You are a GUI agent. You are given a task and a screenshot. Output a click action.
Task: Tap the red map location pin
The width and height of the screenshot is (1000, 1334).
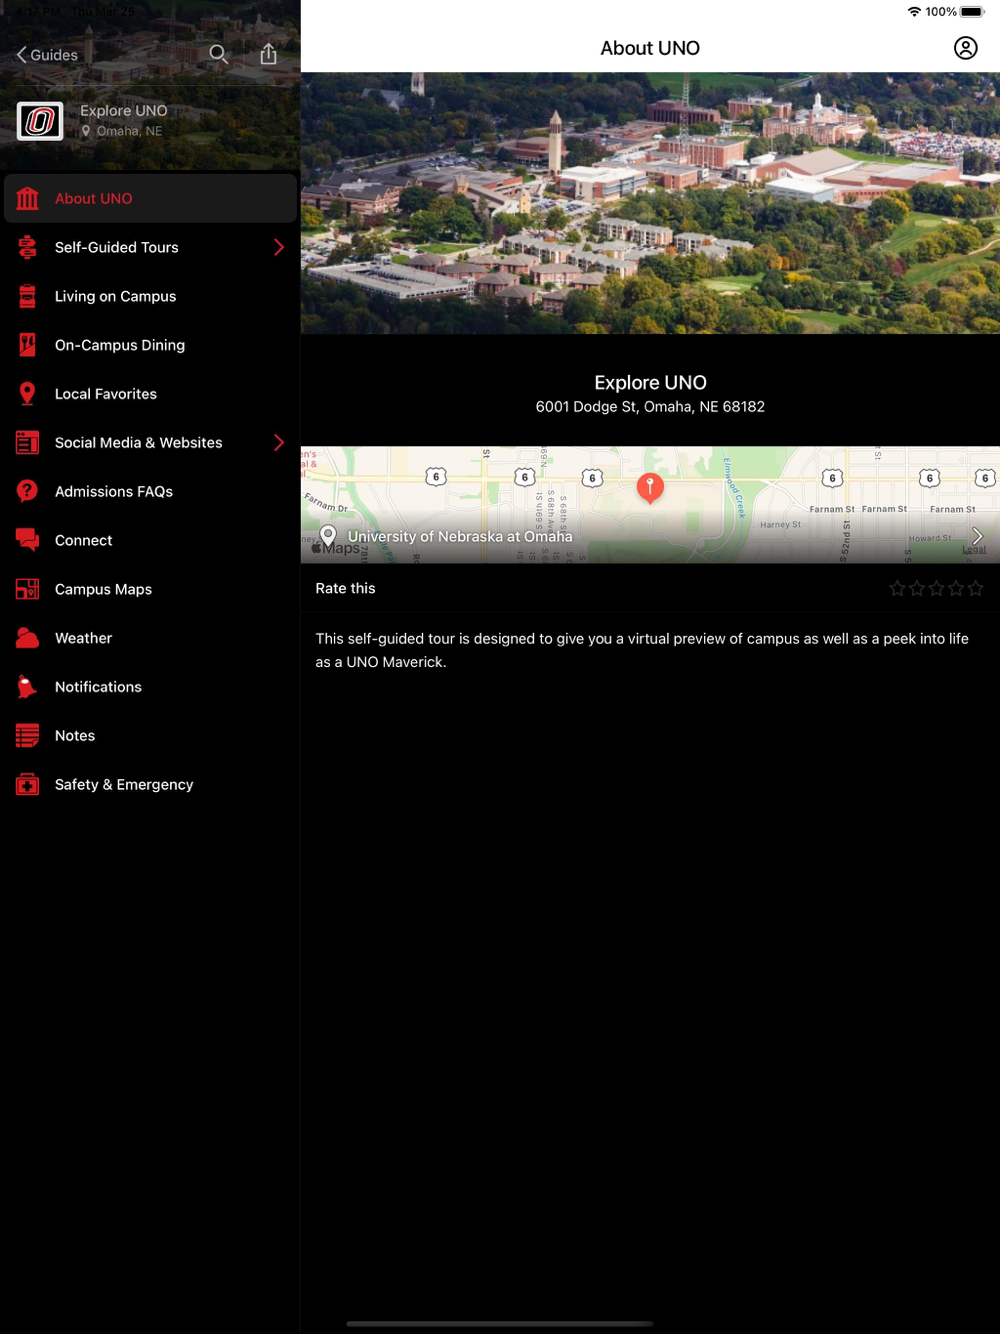coord(650,488)
